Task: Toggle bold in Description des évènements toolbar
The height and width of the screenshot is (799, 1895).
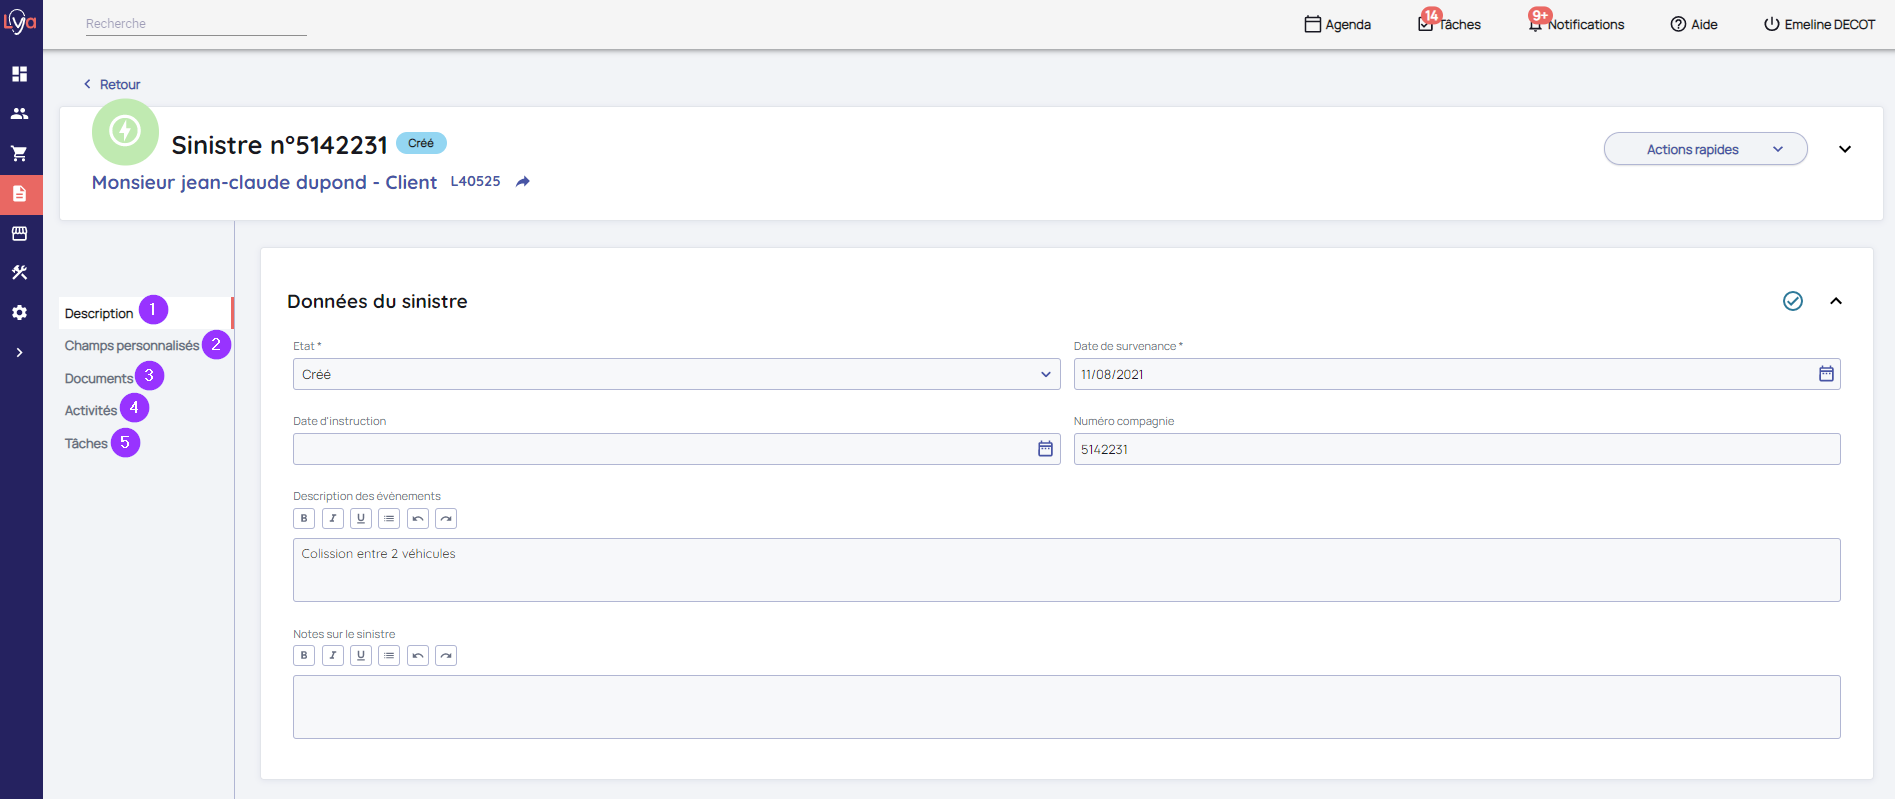Action: tap(304, 518)
